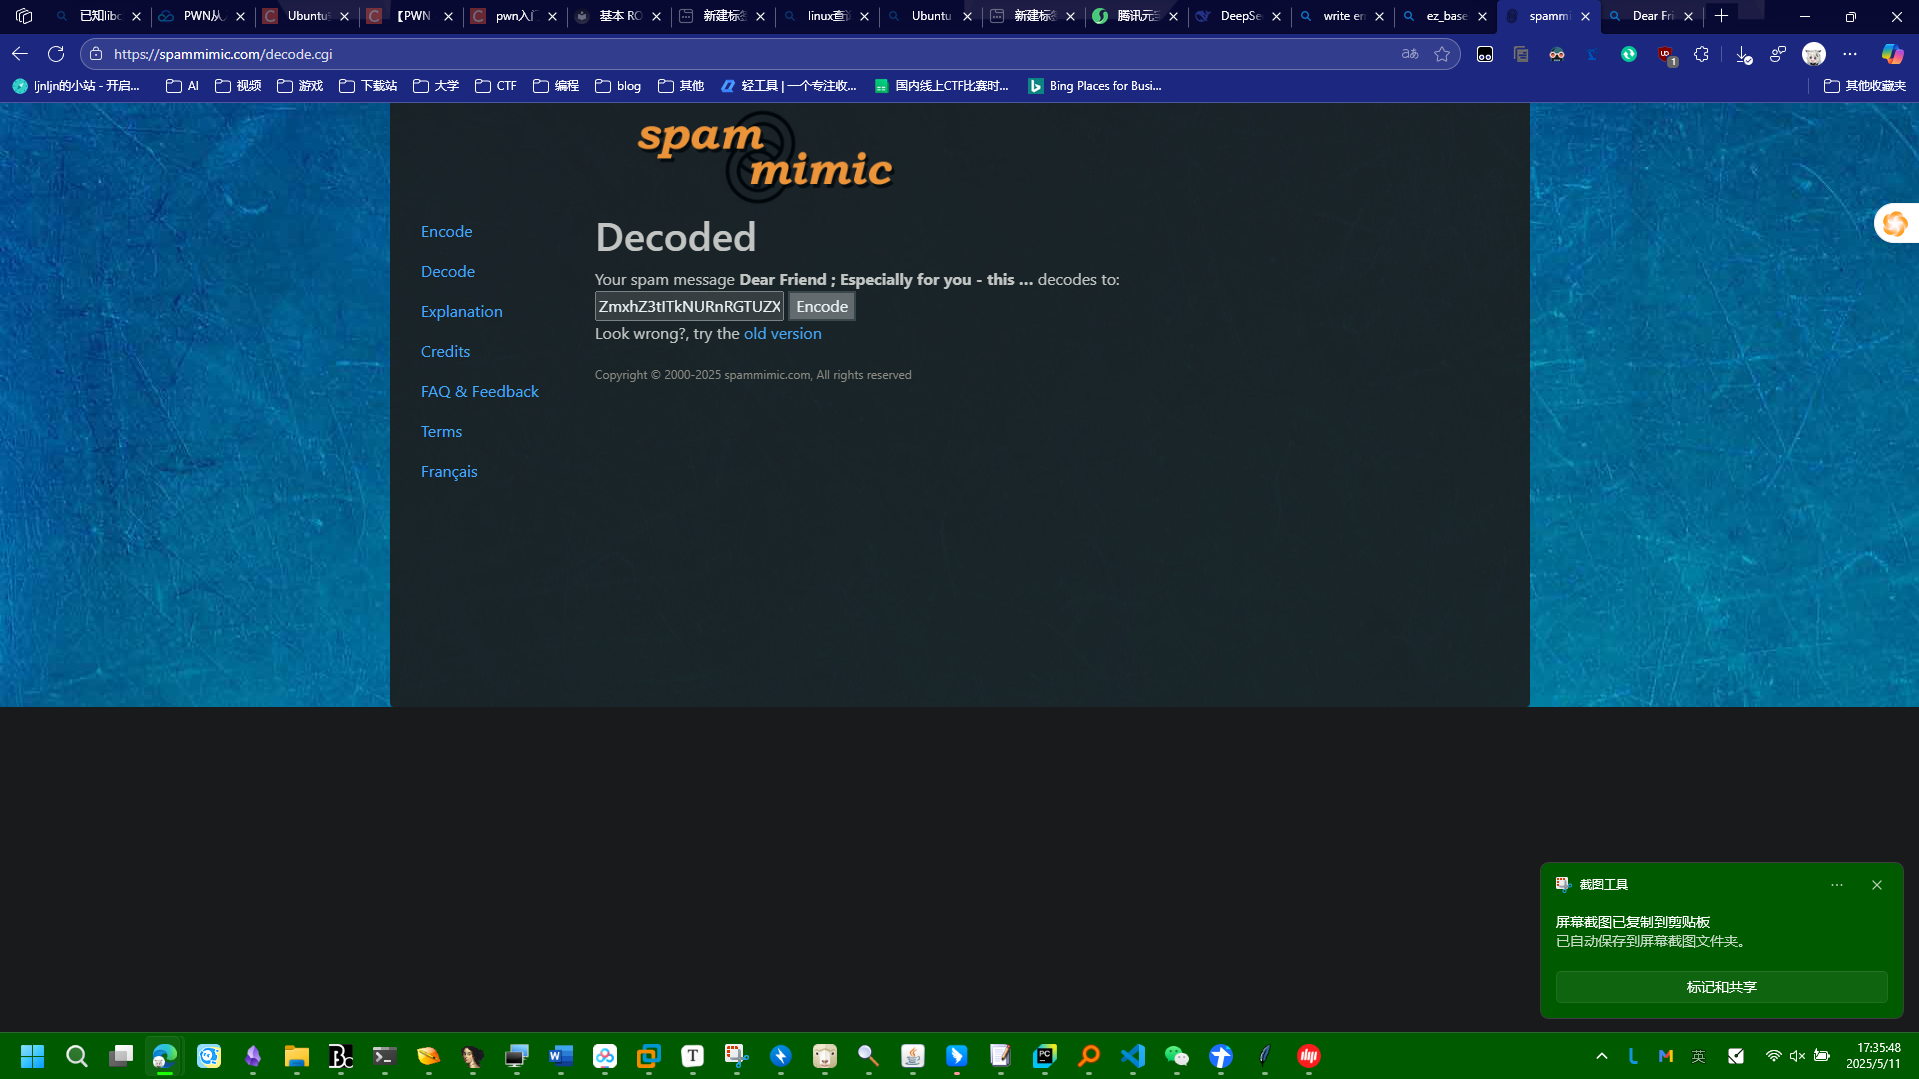The width and height of the screenshot is (1919, 1079).
Task: Open the Extensions puzzle-piece menu
Action: [1701, 54]
